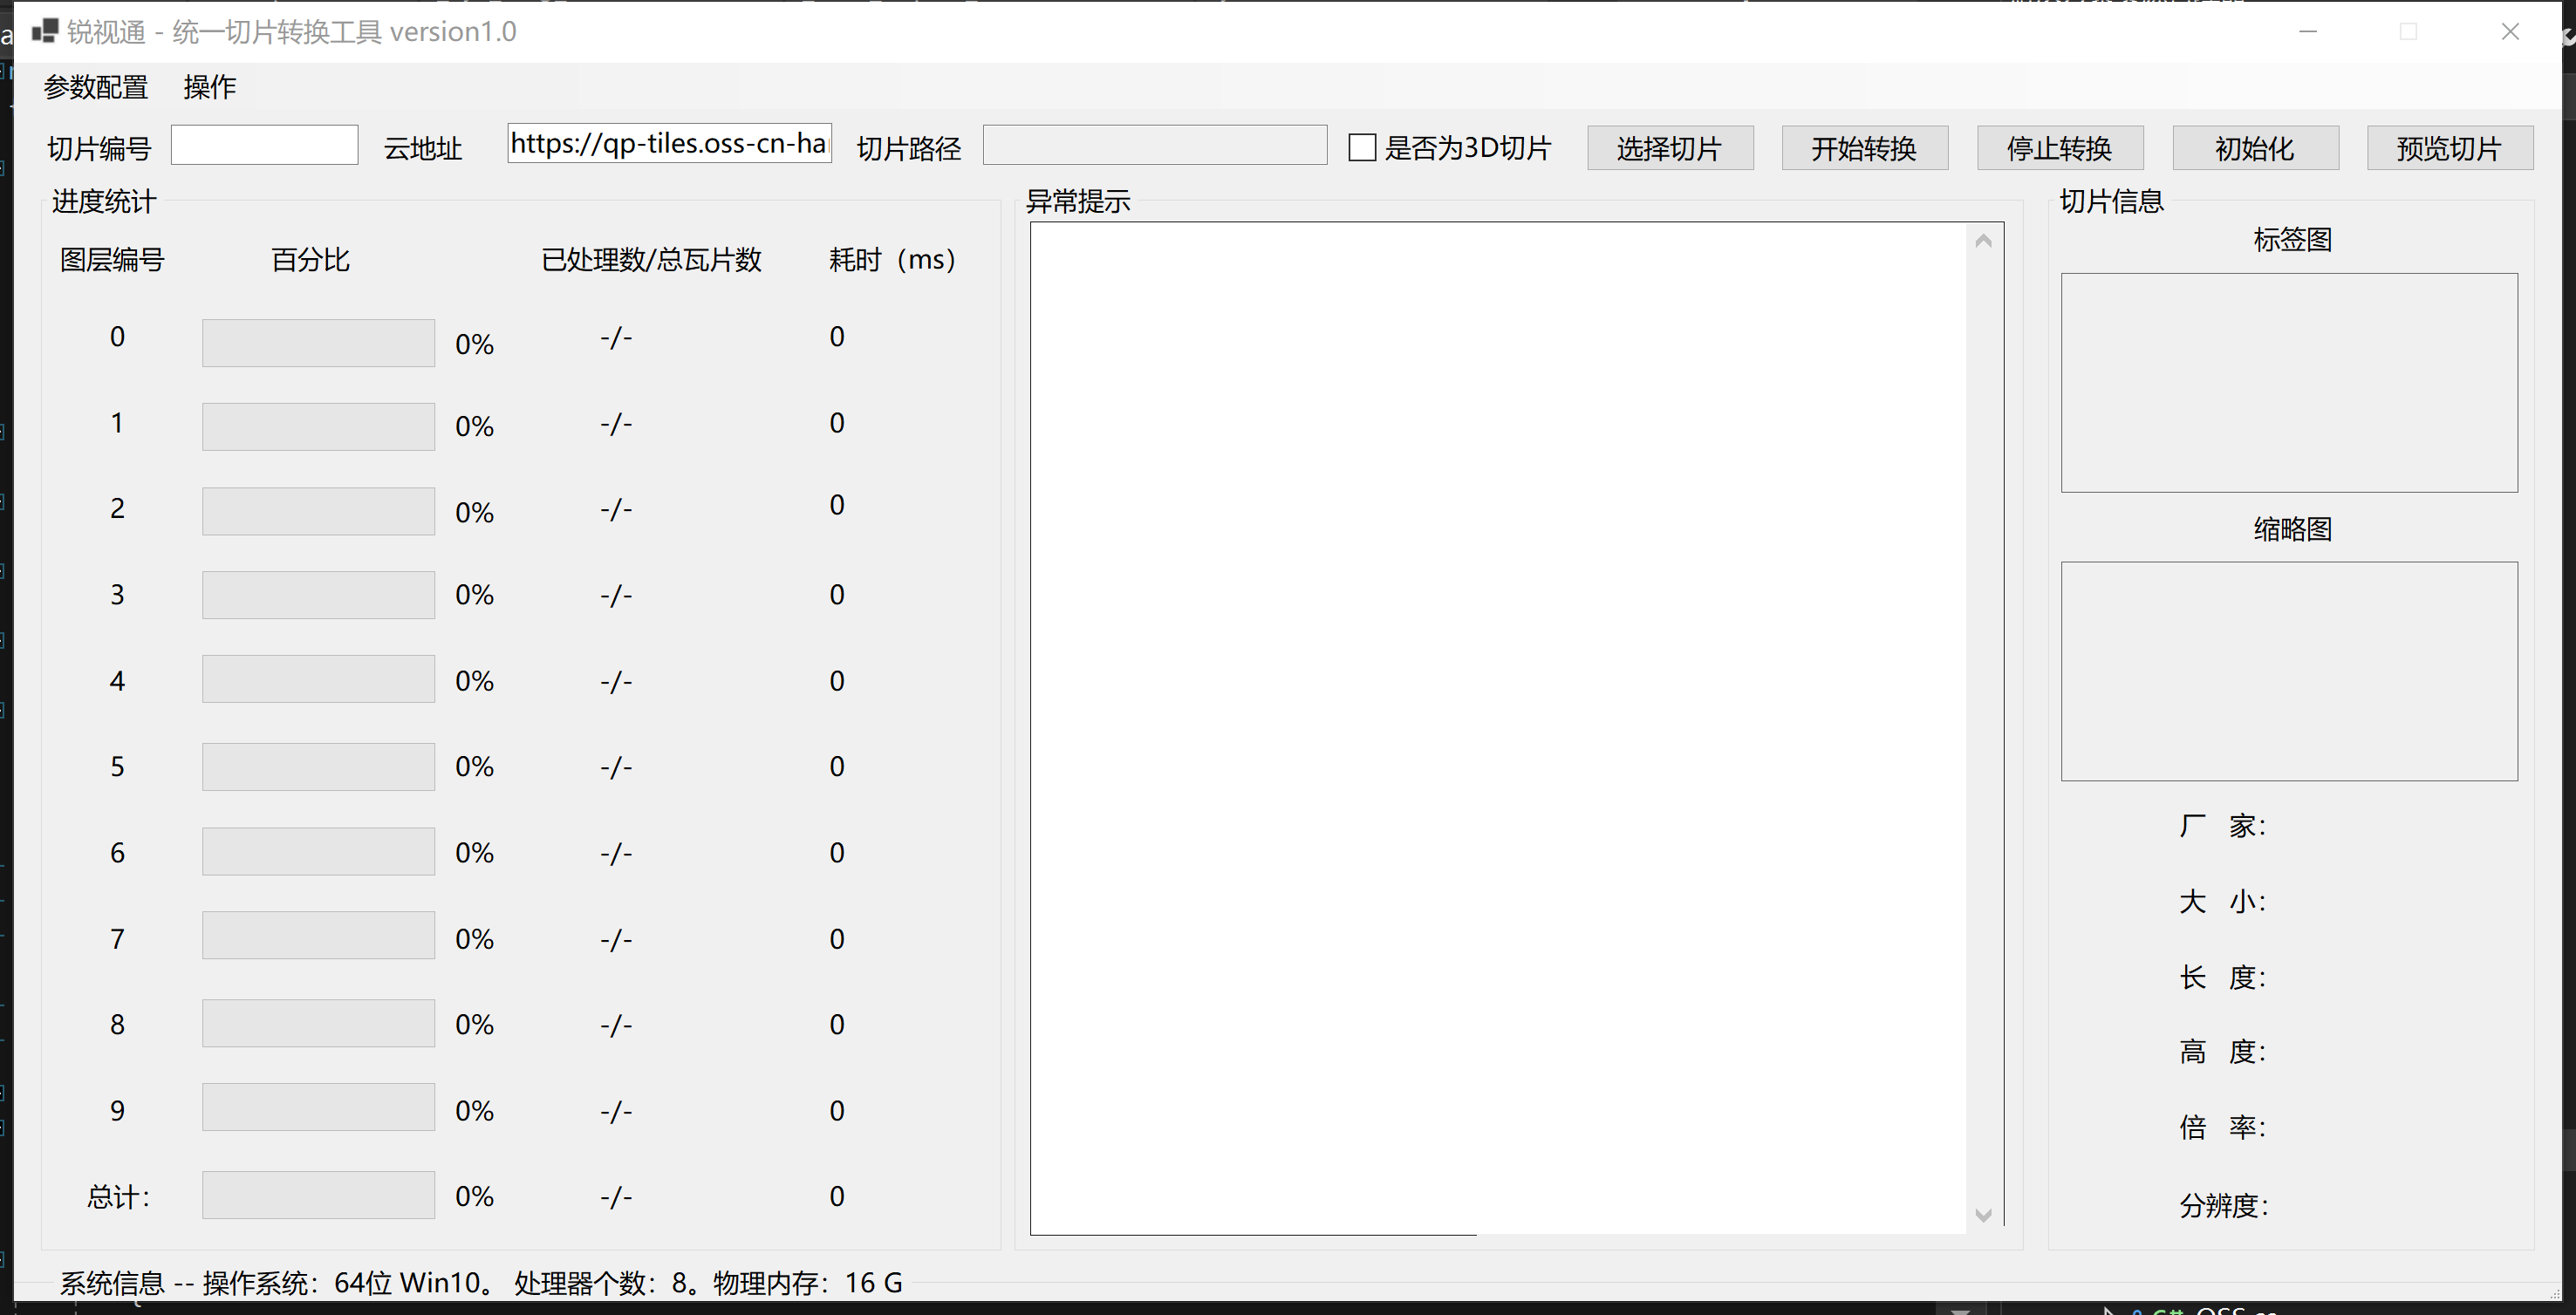This screenshot has width=2576, height=1315.
Task: Click the 已处理数/总瓦片数 column header
Action: pos(652,260)
